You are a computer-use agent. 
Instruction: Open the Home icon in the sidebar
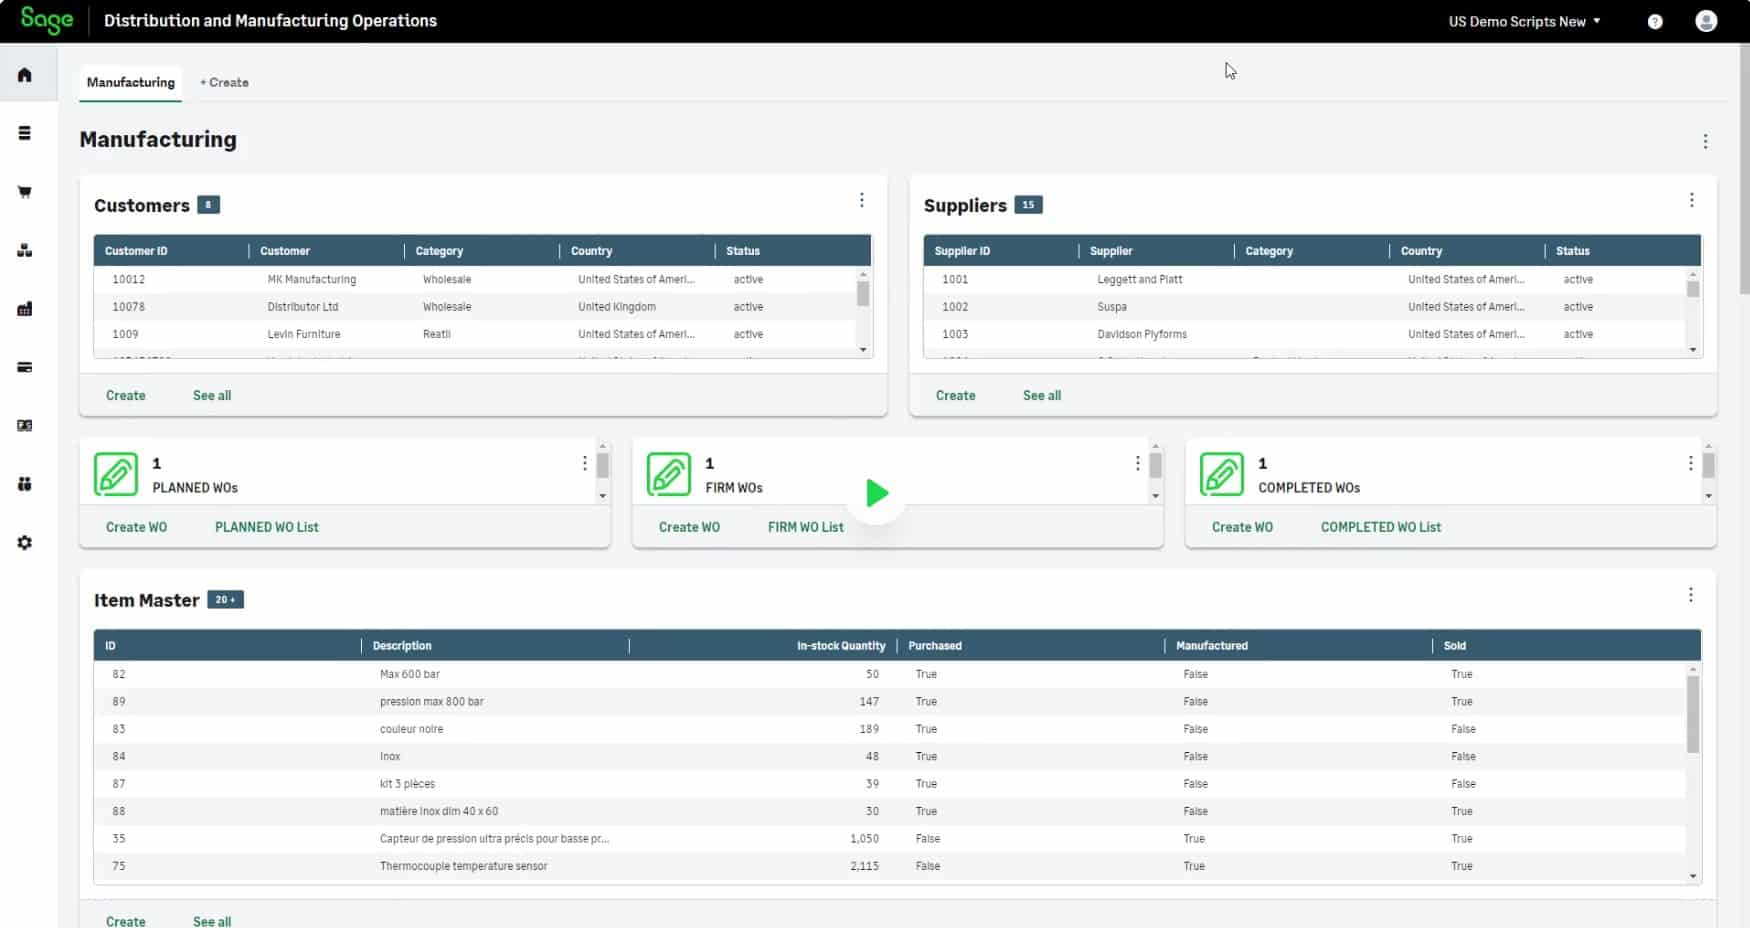point(25,75)
